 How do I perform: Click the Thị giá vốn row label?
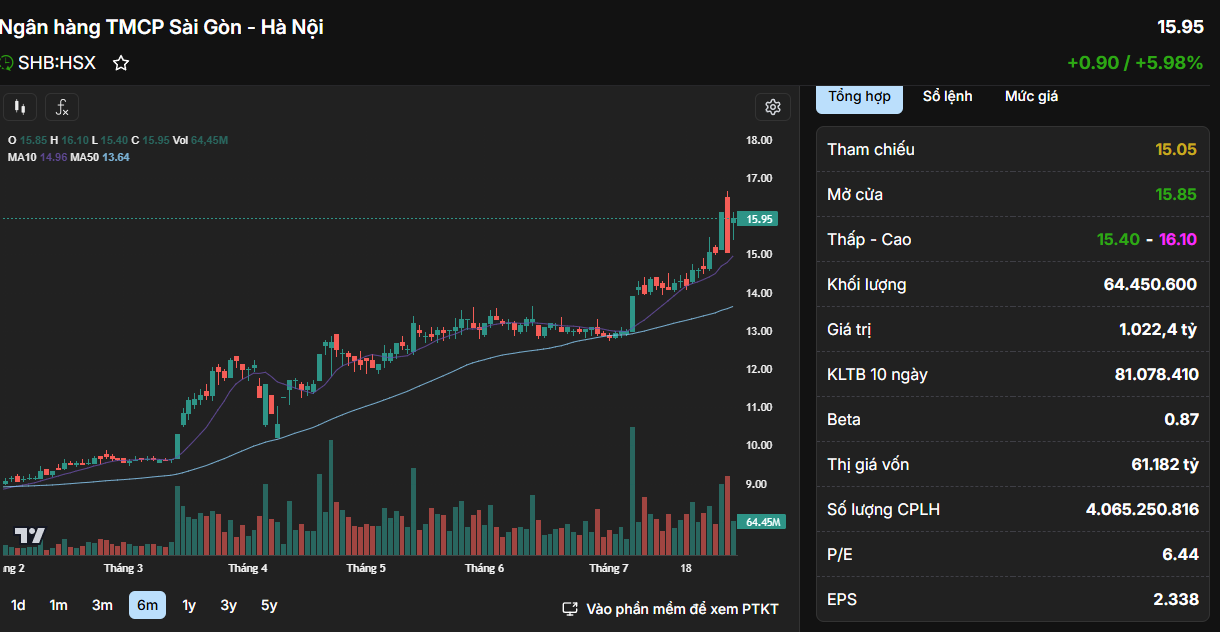(x=868, y=465)
